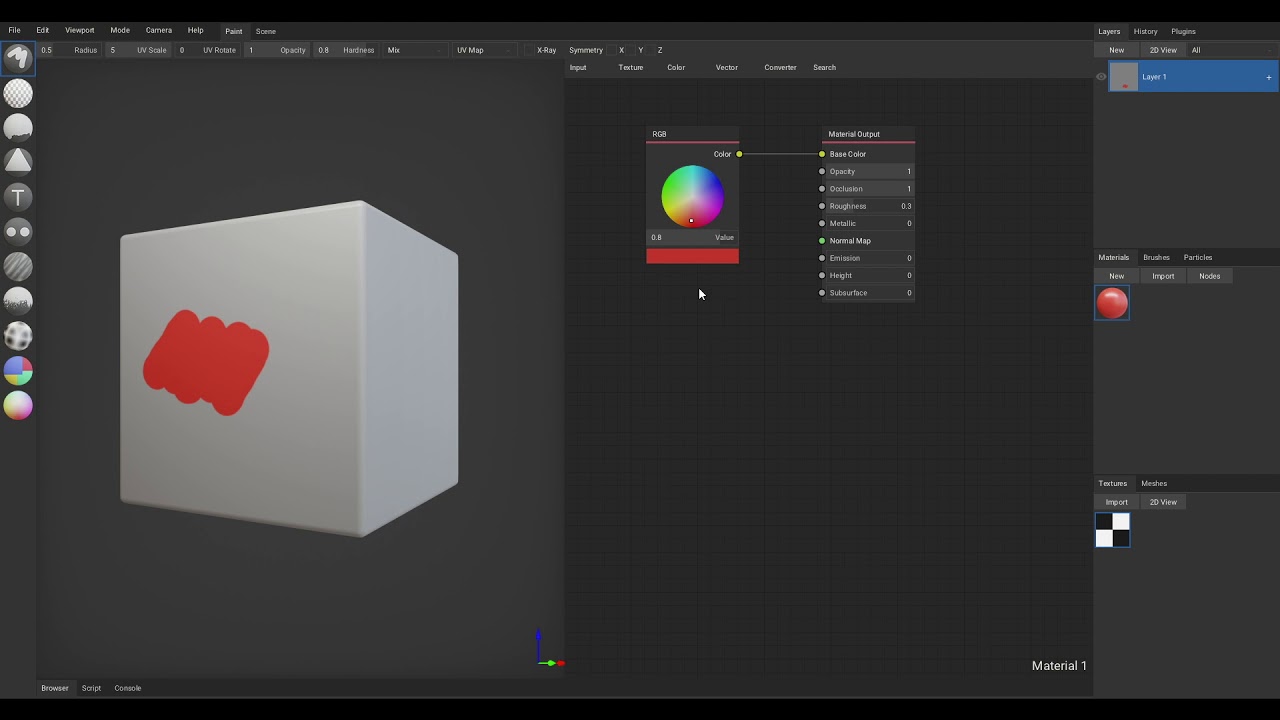Select the red material sphere thumbnail
Screen dimensions: 1280x720
(1112, 303)
